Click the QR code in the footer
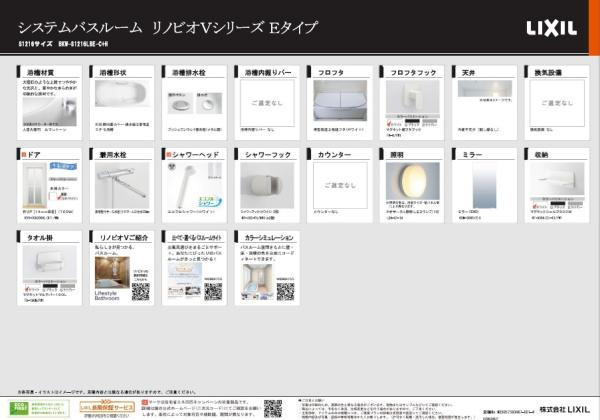This screenshot has height=420, width=600. click(273, 409)
